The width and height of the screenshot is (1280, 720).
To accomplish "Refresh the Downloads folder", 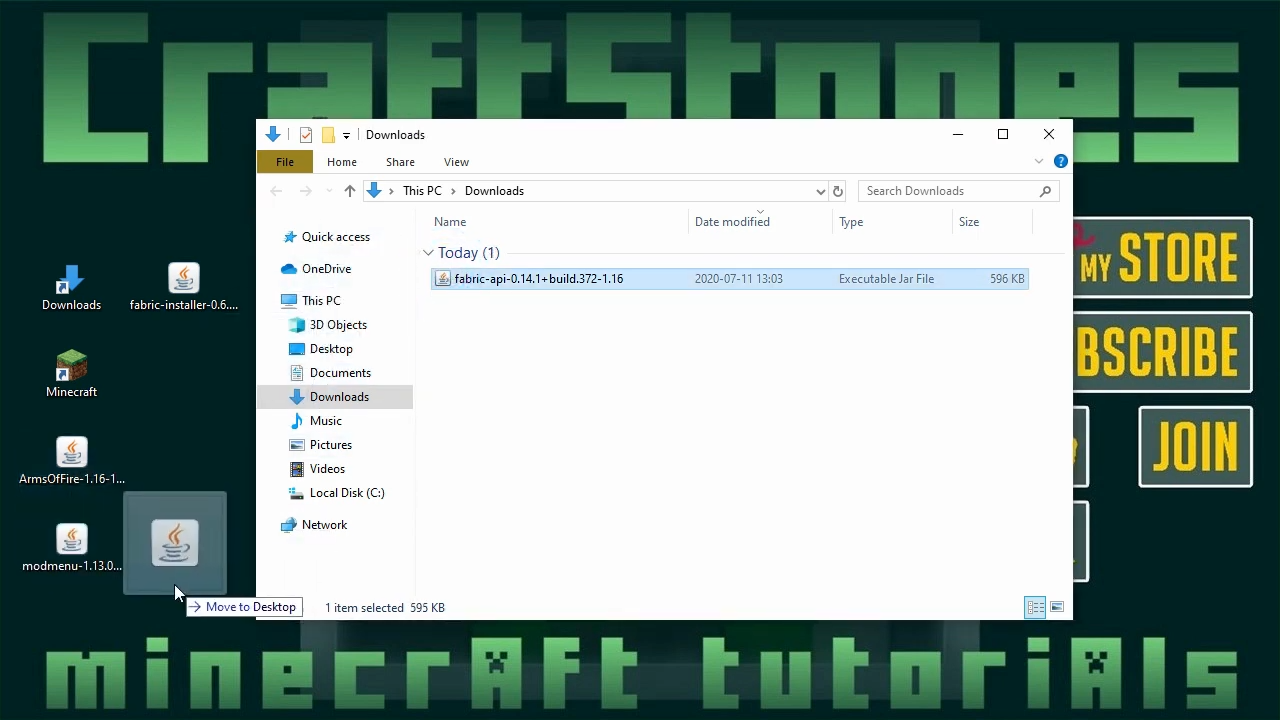I will coord(838,191).
